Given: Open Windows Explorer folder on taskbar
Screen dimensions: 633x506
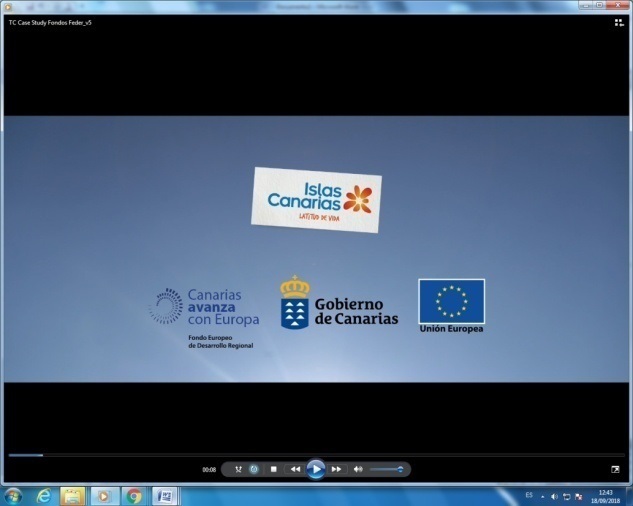Looking at the screenshot, I should point(73,496).
